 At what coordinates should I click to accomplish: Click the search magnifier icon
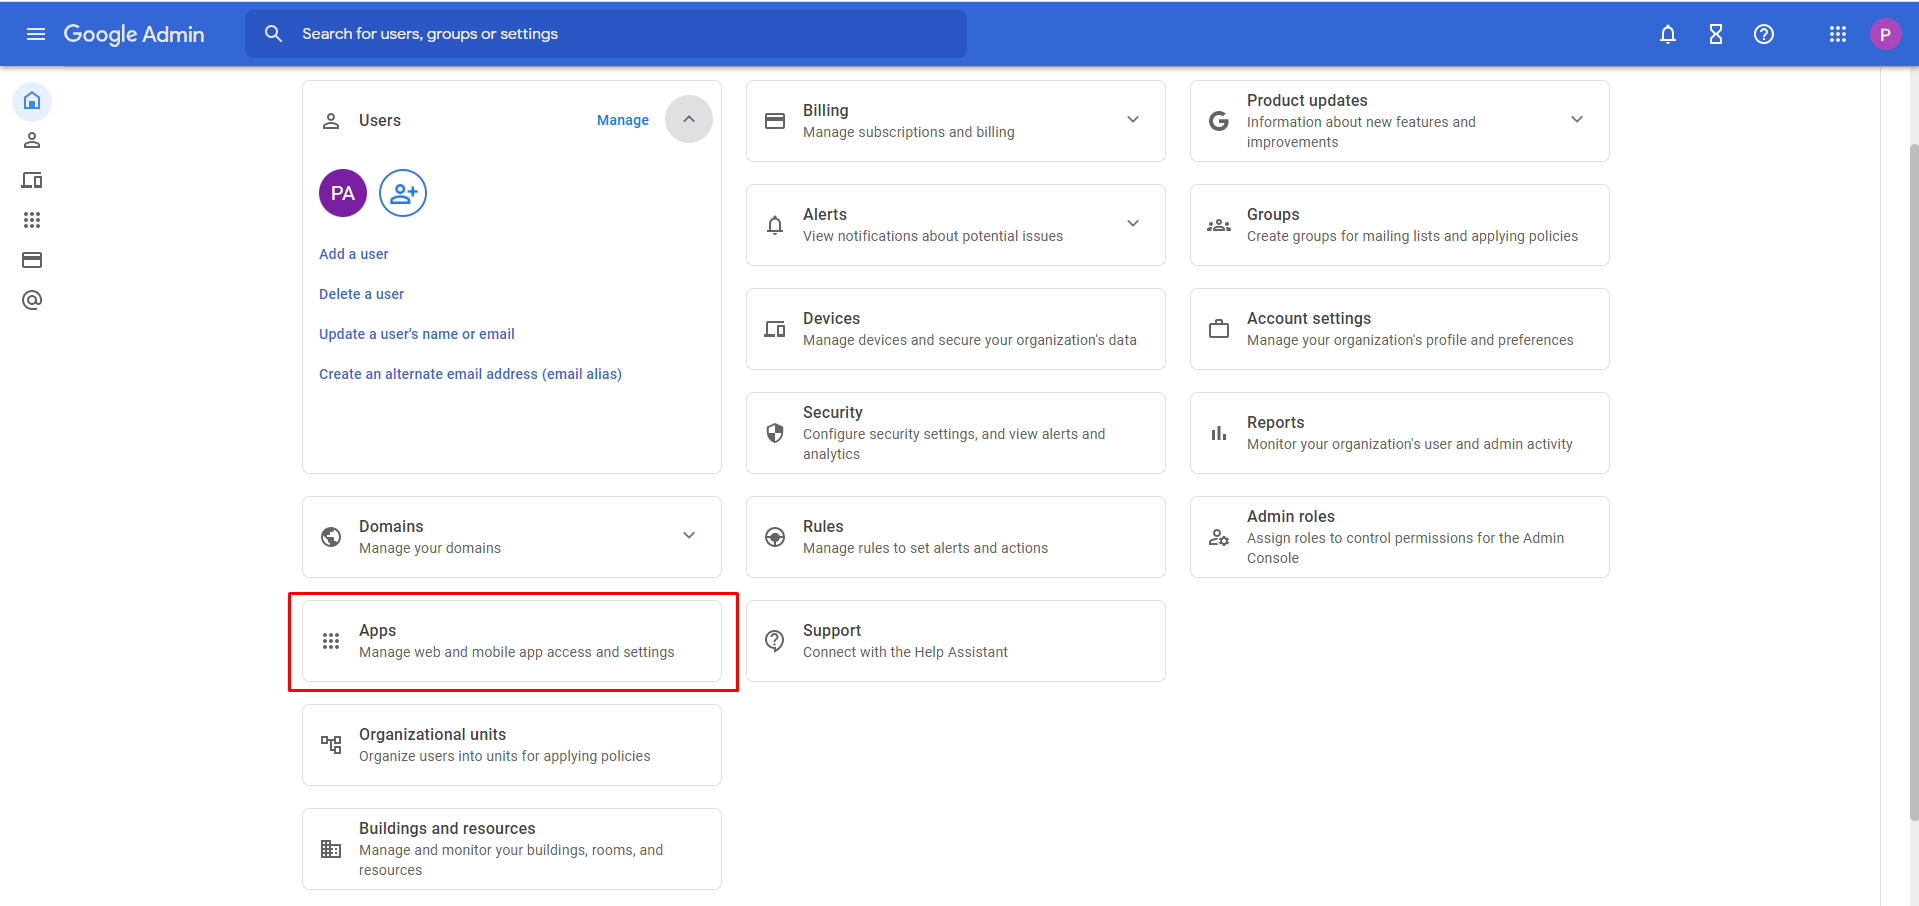click(x=273, y=34)
